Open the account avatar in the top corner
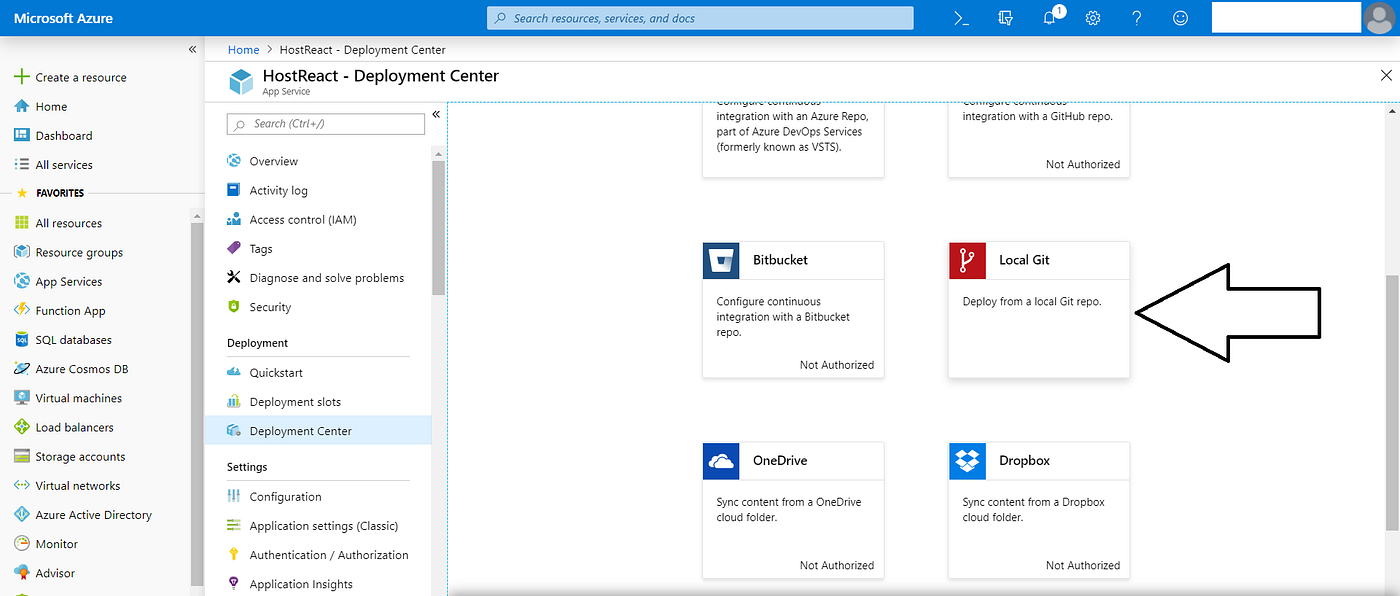 click(1378, 17)
